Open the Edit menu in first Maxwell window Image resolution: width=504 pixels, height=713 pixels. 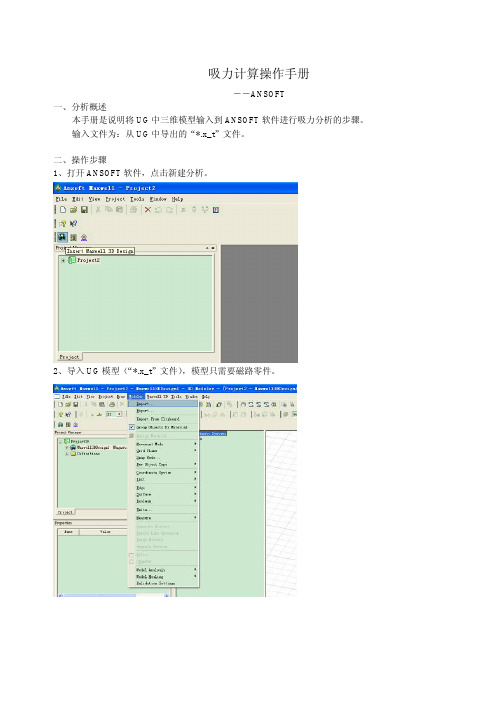pyautogui.click(x=78, y=199)
